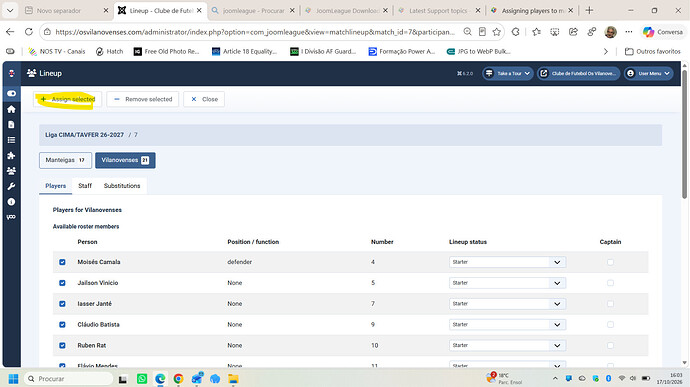Toggle the sidebar menu switch icon
This screenshot has width=690, height=387.
[x=11, y=93]
